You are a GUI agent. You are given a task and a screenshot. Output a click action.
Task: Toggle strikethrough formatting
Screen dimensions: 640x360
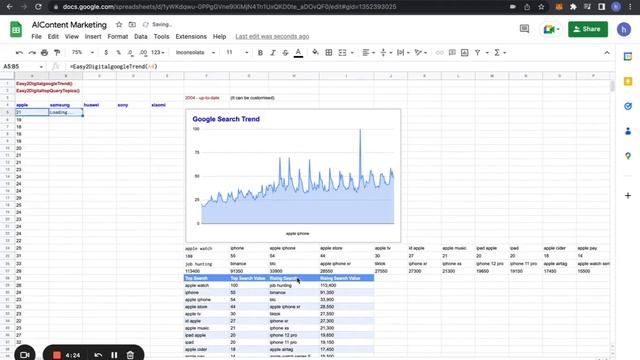285,53
